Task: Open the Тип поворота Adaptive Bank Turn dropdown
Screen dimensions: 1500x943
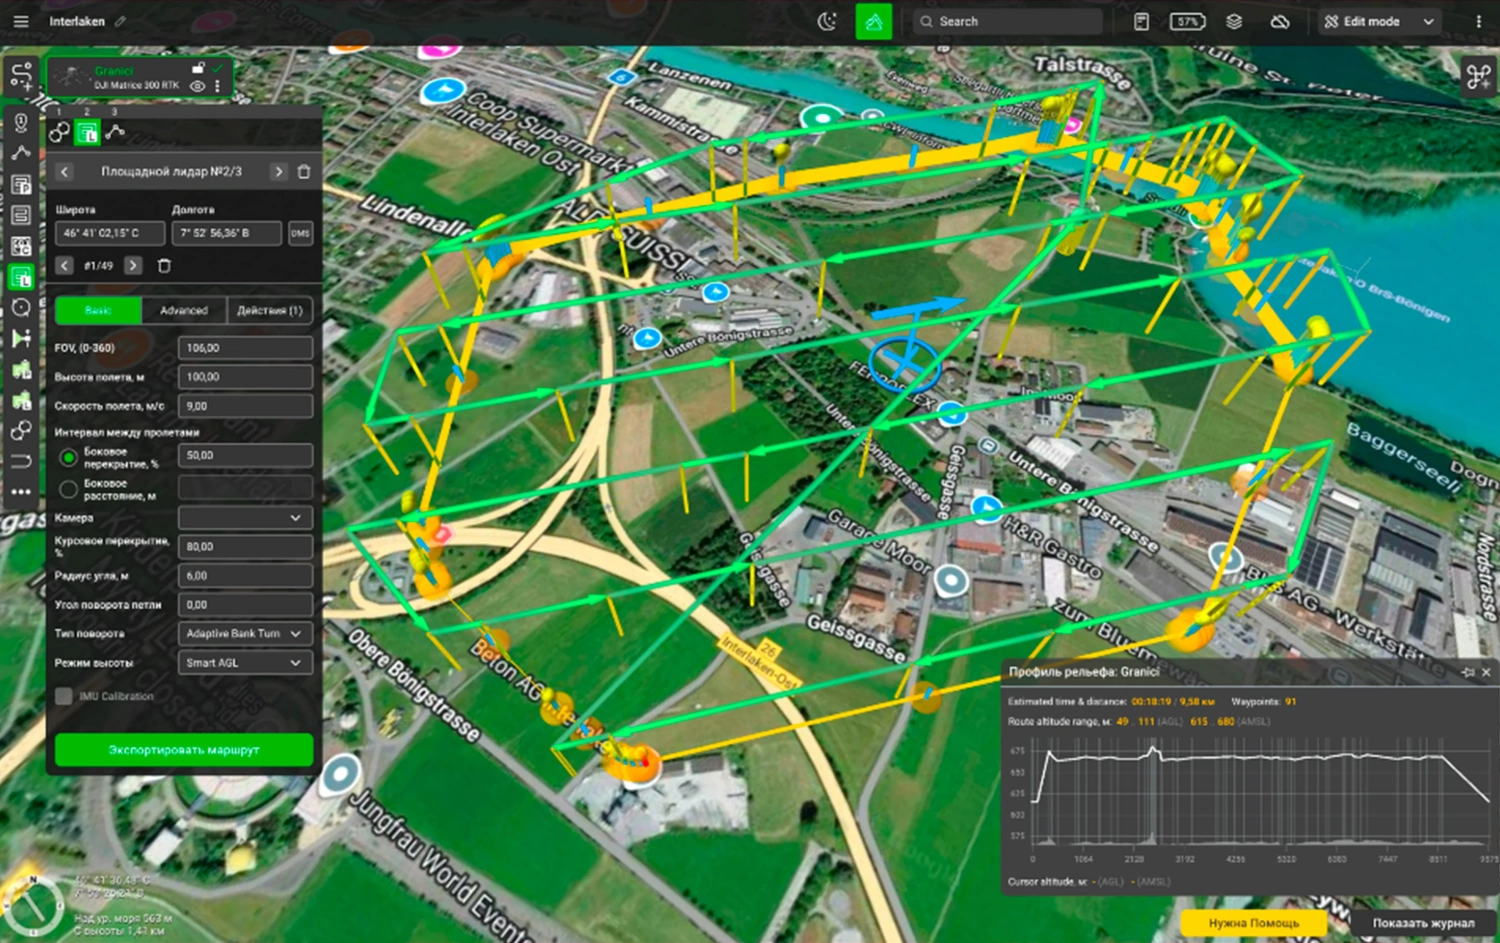Action: pos(245,634)
